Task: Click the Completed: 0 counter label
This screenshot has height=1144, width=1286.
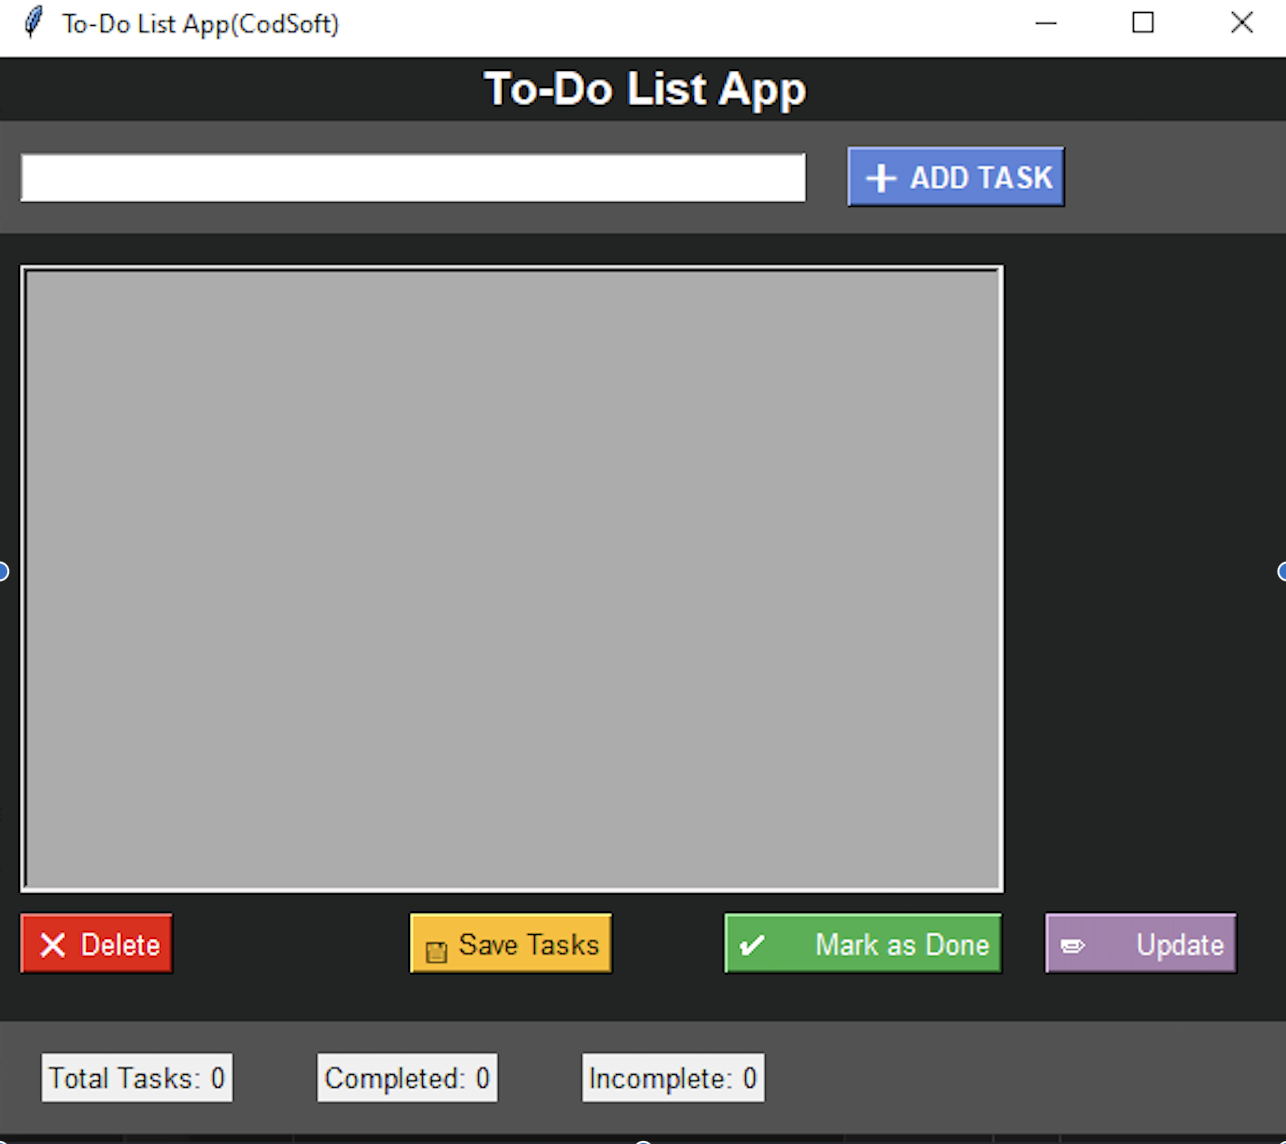Action: [x=407, y=1078]
